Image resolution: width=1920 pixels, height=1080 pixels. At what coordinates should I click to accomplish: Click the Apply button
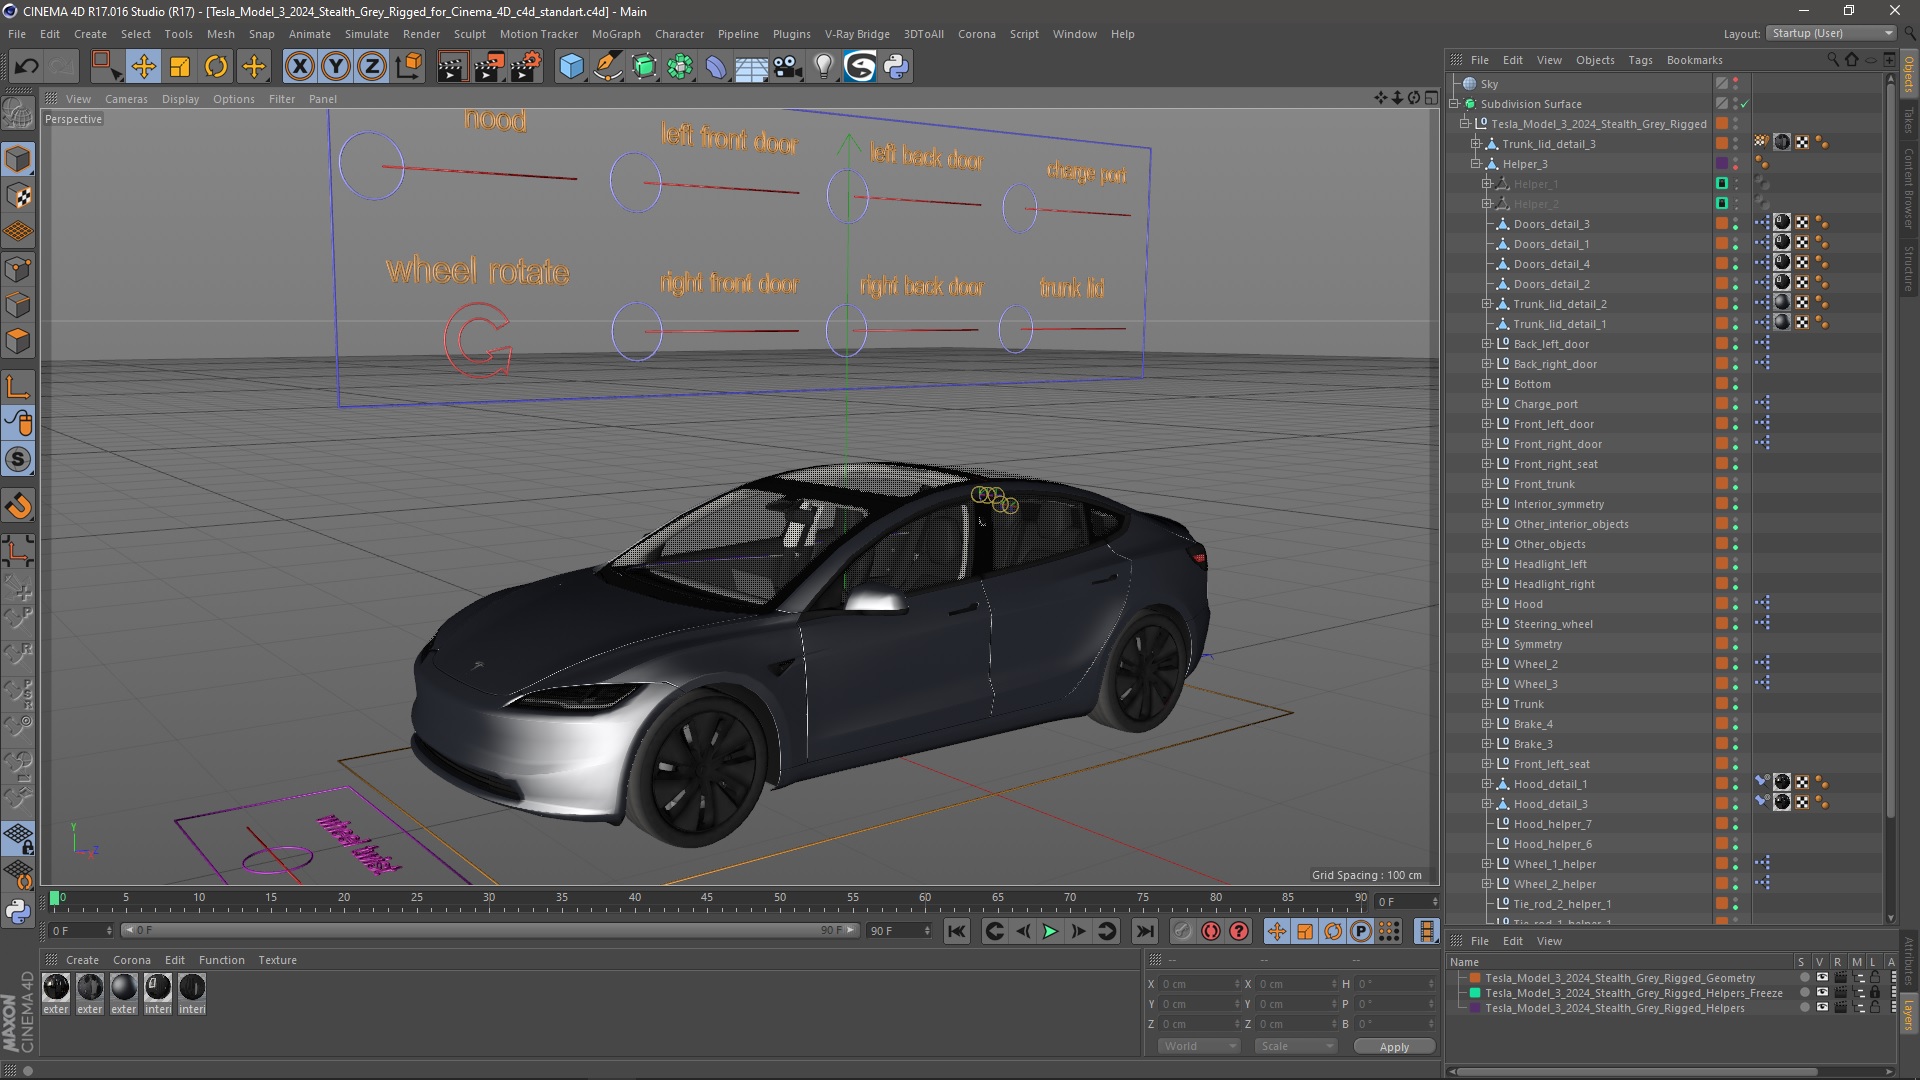pos(1394,1047)
